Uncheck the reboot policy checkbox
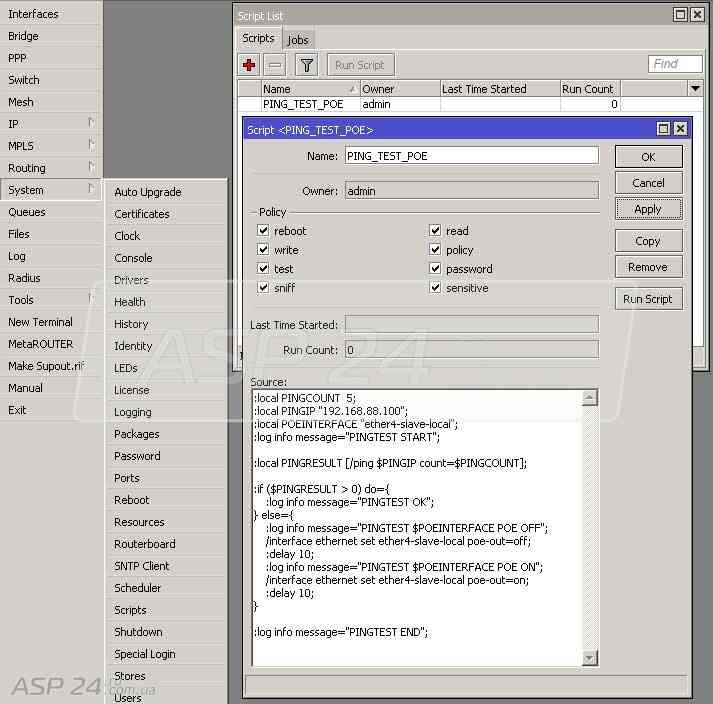 (x=263, y=231)
